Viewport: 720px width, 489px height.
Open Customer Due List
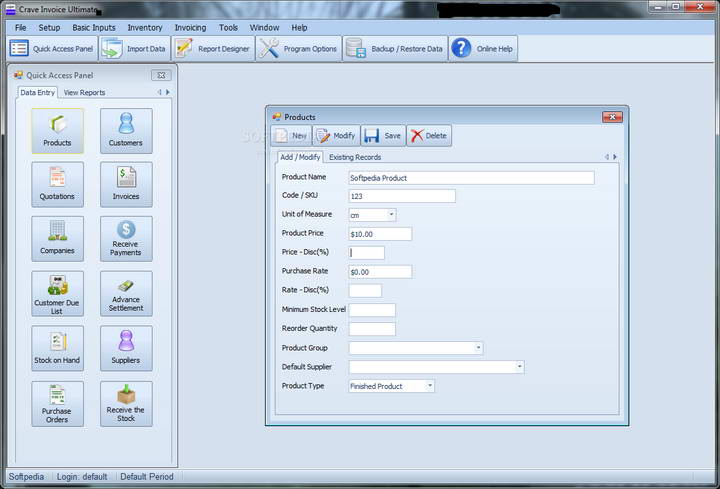pos(57,294)
